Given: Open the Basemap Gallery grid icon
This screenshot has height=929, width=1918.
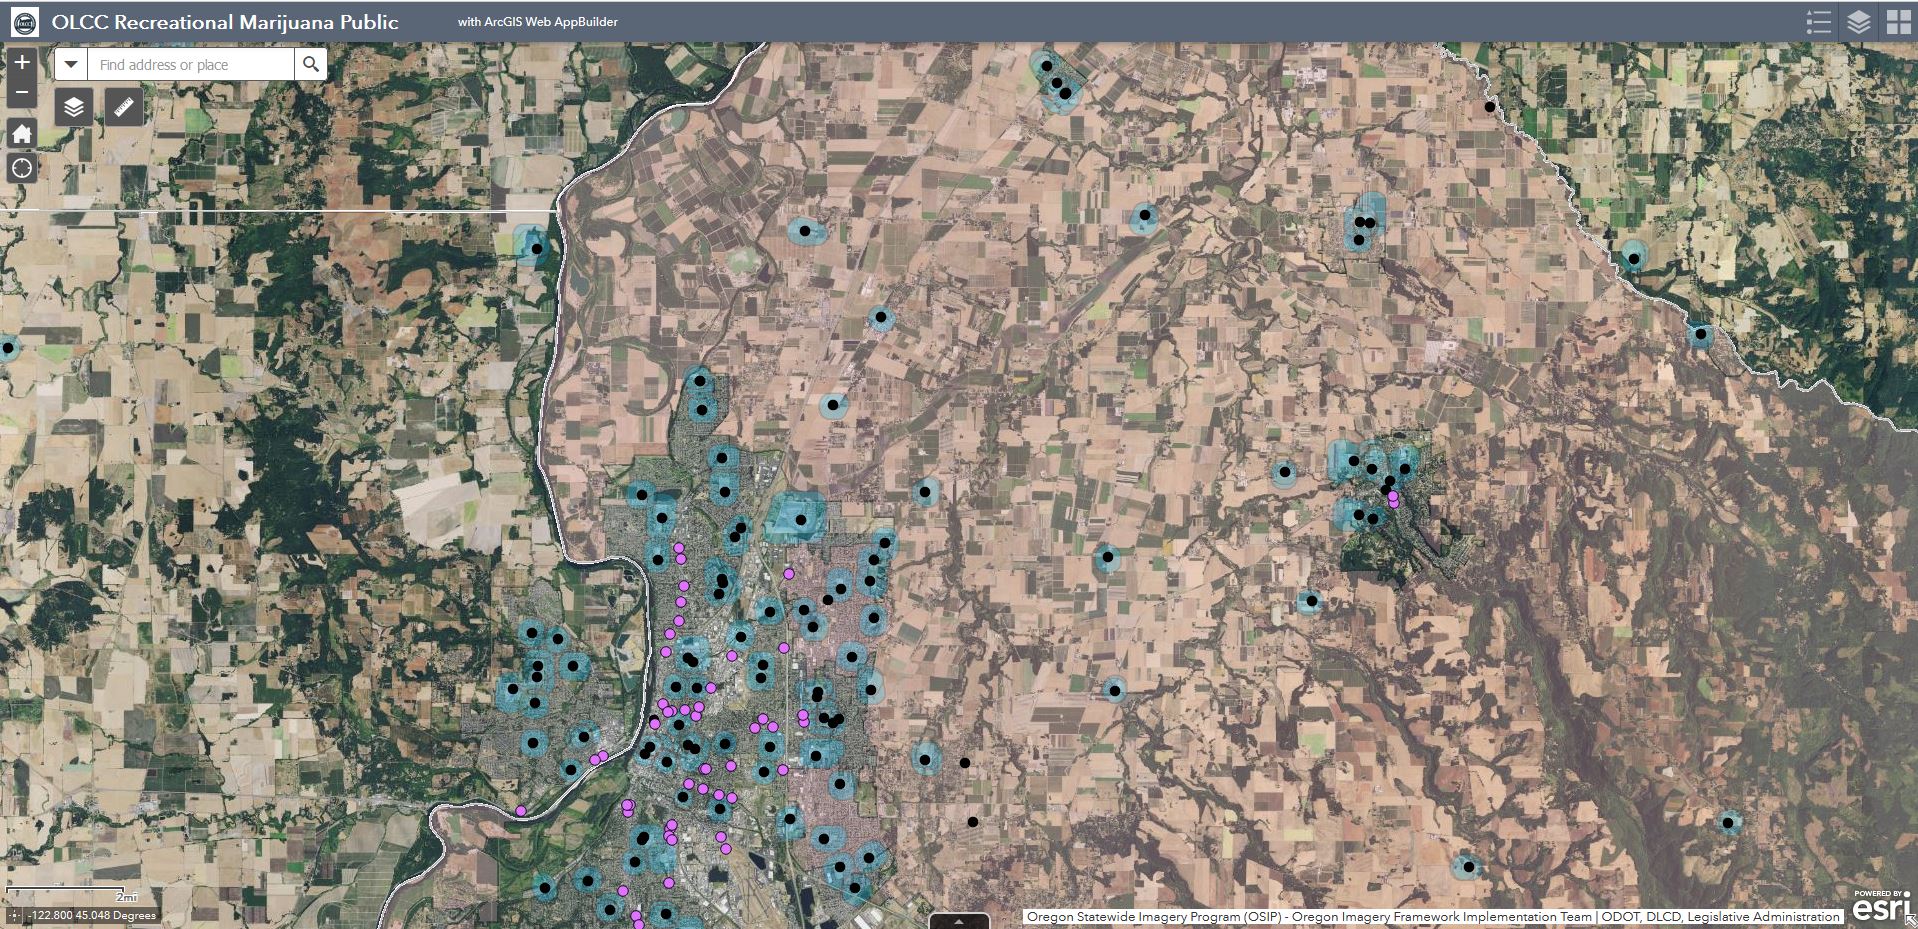Looking at the screenshot, I should tap(1897, 22).
